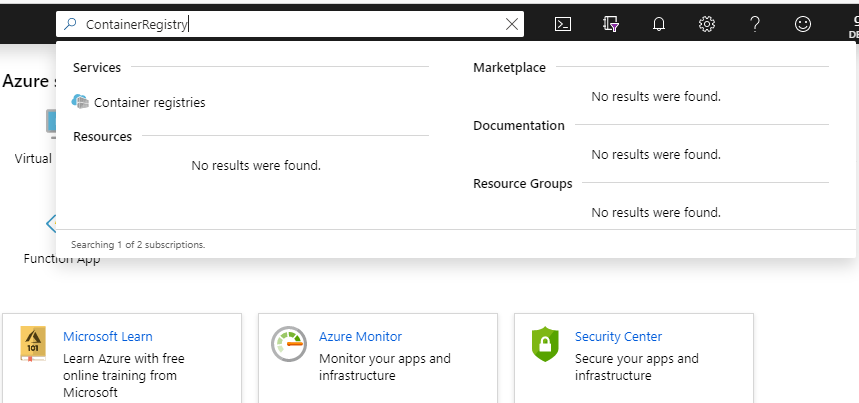Screen dimensions: 859x403
Task: Send feedback using the smiley icon
Action: click(x=803, y=25)
